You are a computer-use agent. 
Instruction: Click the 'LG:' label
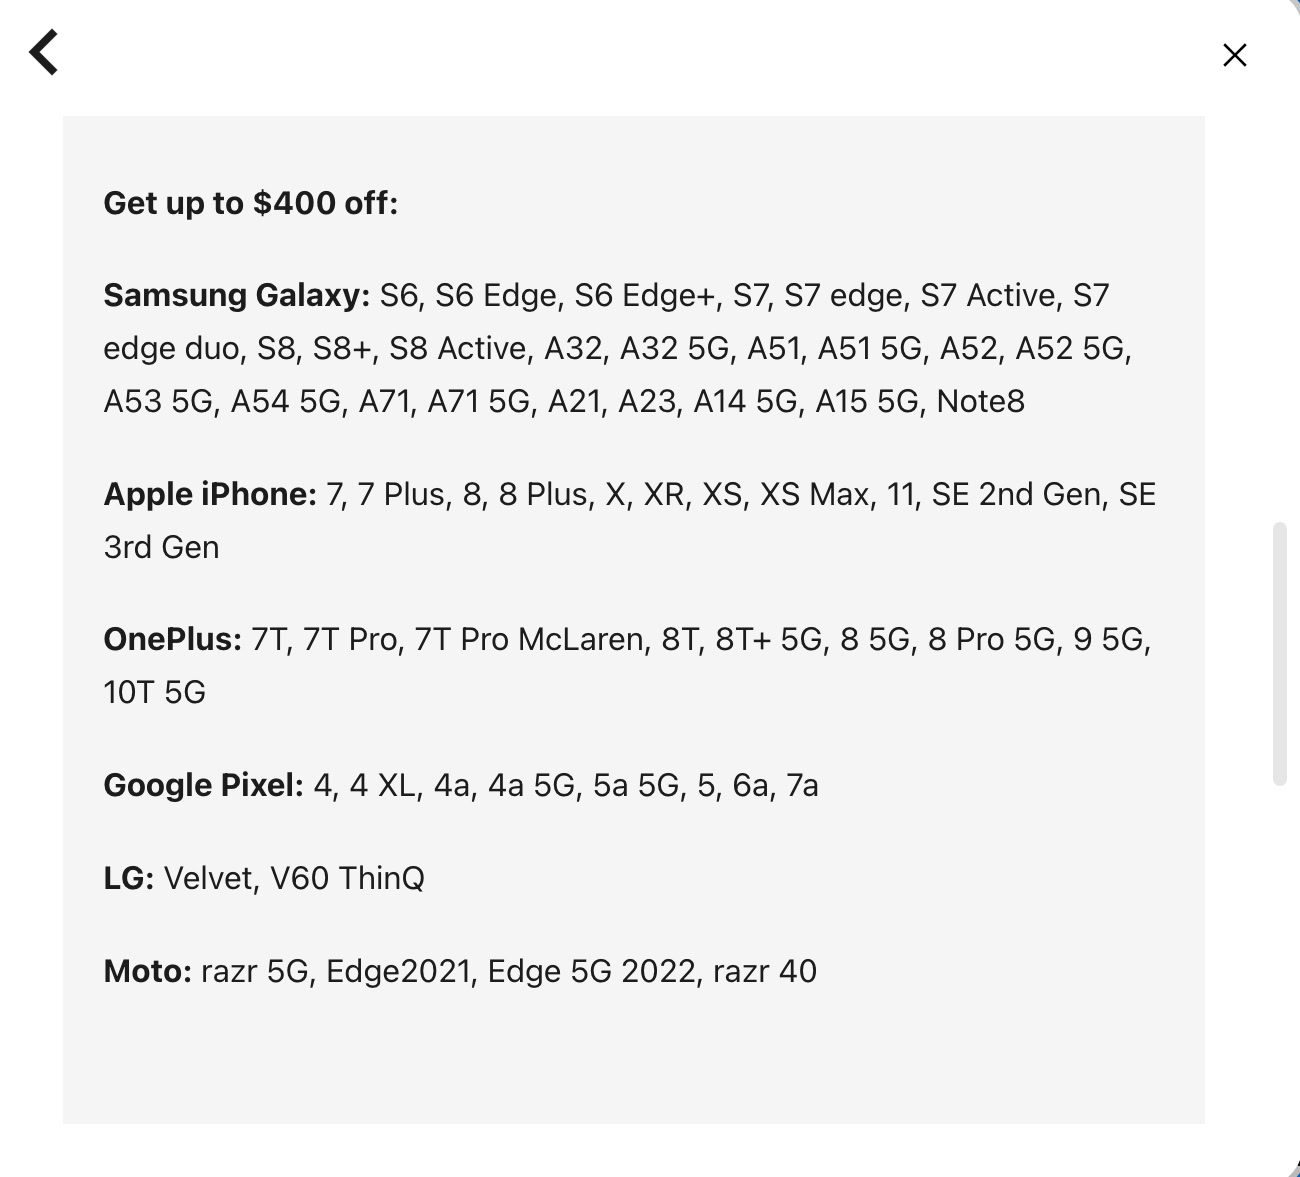(129, 878)
